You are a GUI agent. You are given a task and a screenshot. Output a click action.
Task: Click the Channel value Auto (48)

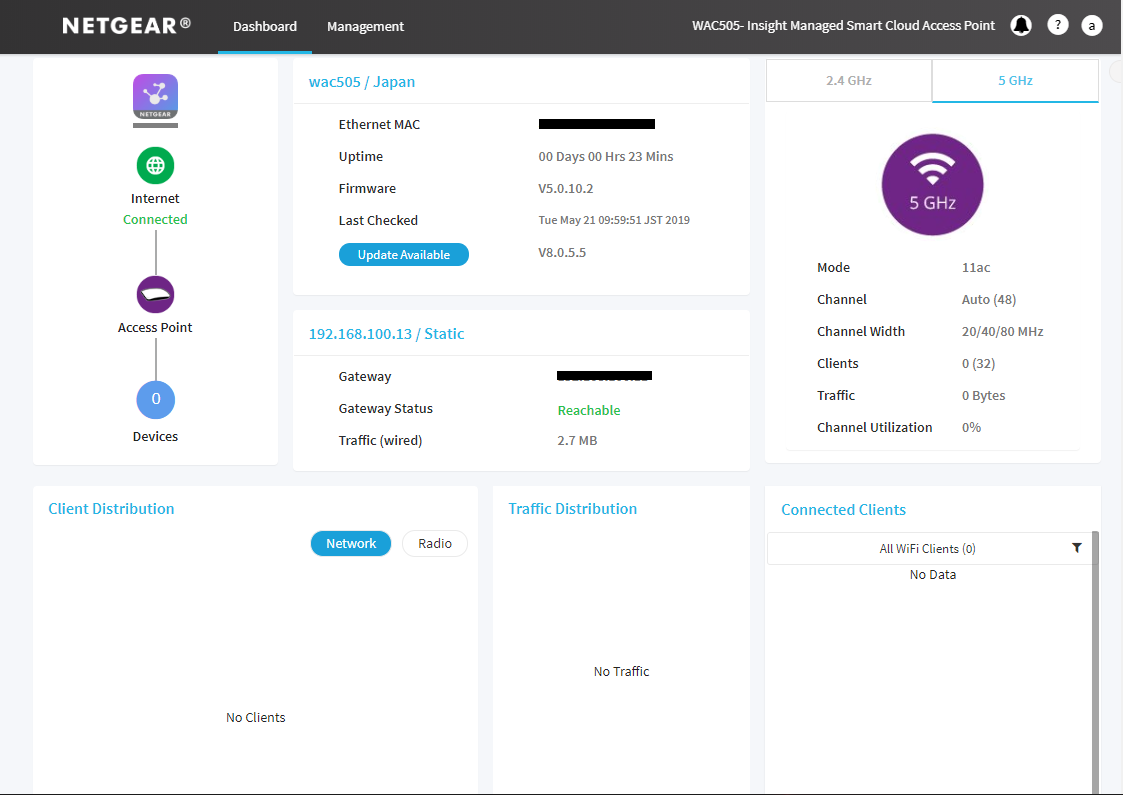coord(989,300)
